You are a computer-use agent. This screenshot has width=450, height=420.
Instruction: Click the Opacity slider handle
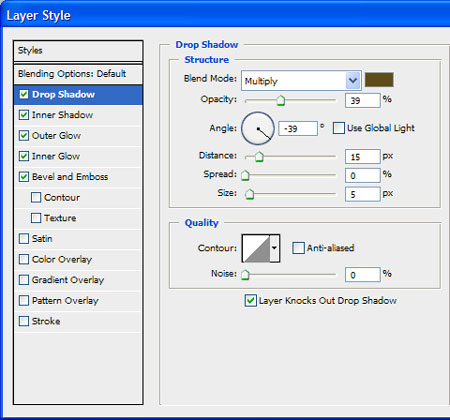click(x=281, y=100)
